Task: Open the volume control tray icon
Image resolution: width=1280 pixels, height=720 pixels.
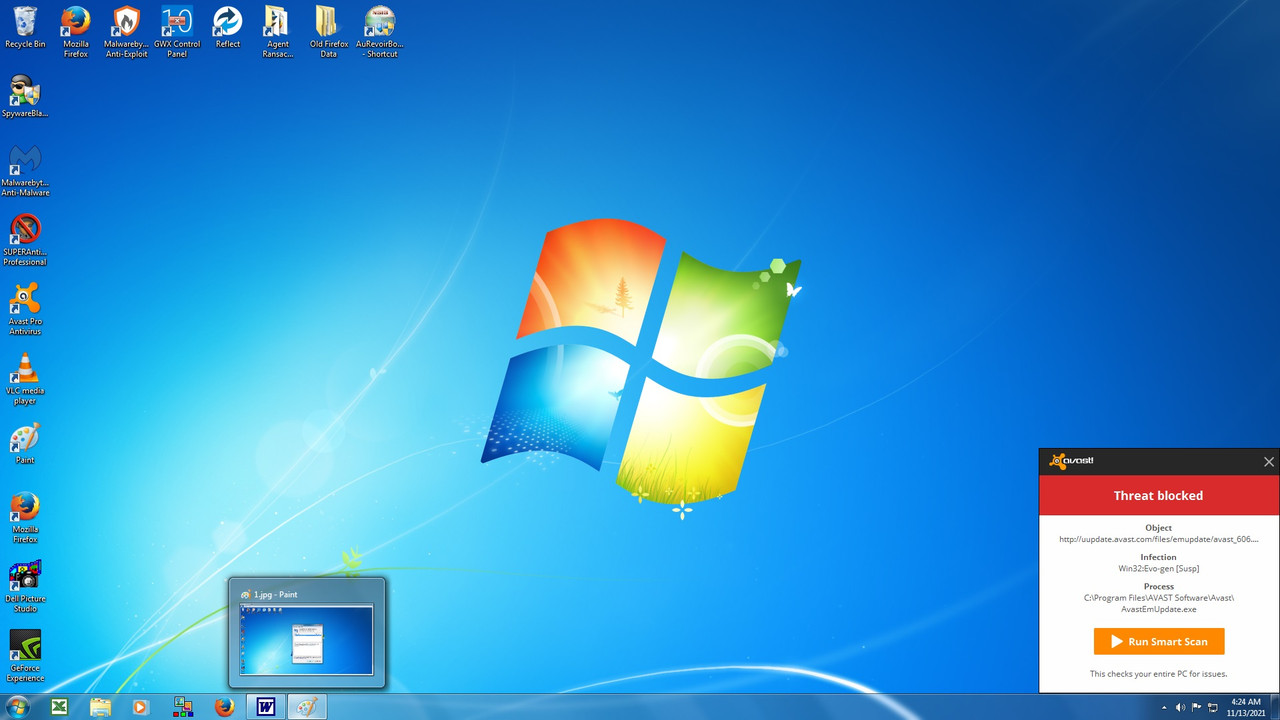Action: pyautogui.click(x=1180, y=707)
